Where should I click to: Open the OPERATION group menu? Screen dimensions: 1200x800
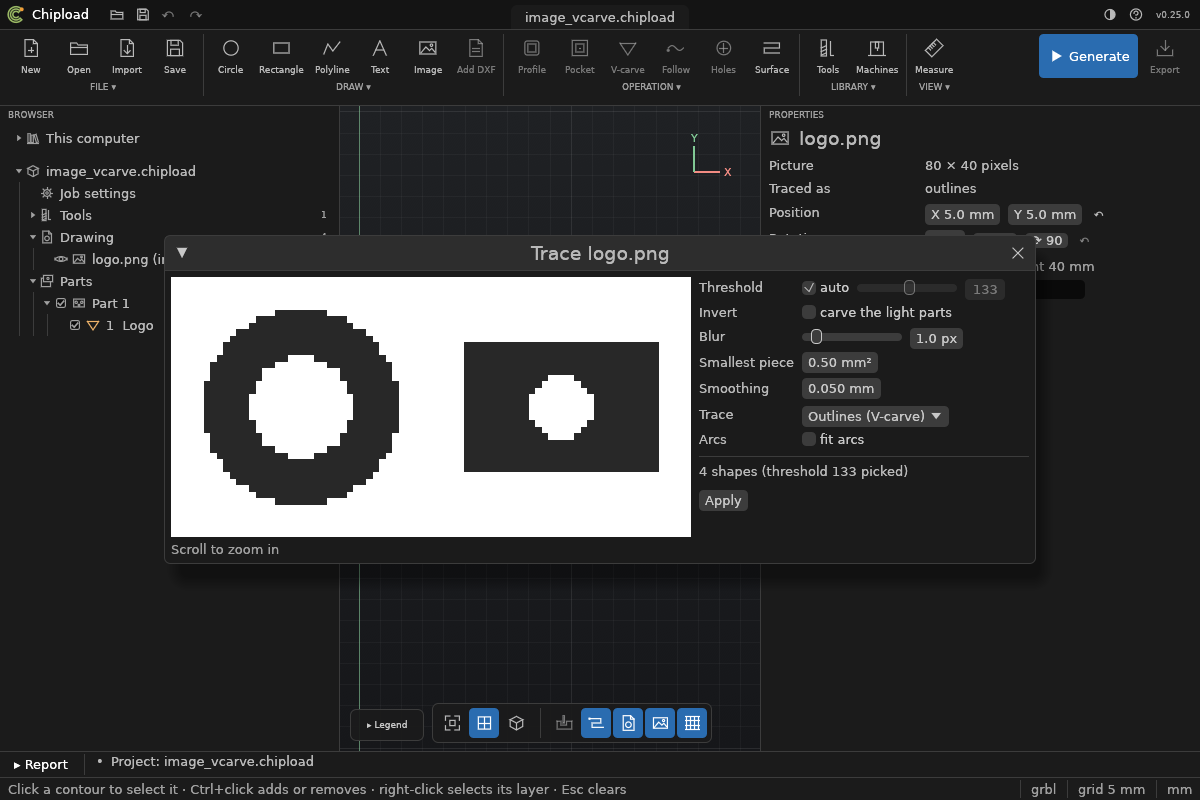point(651,87)
